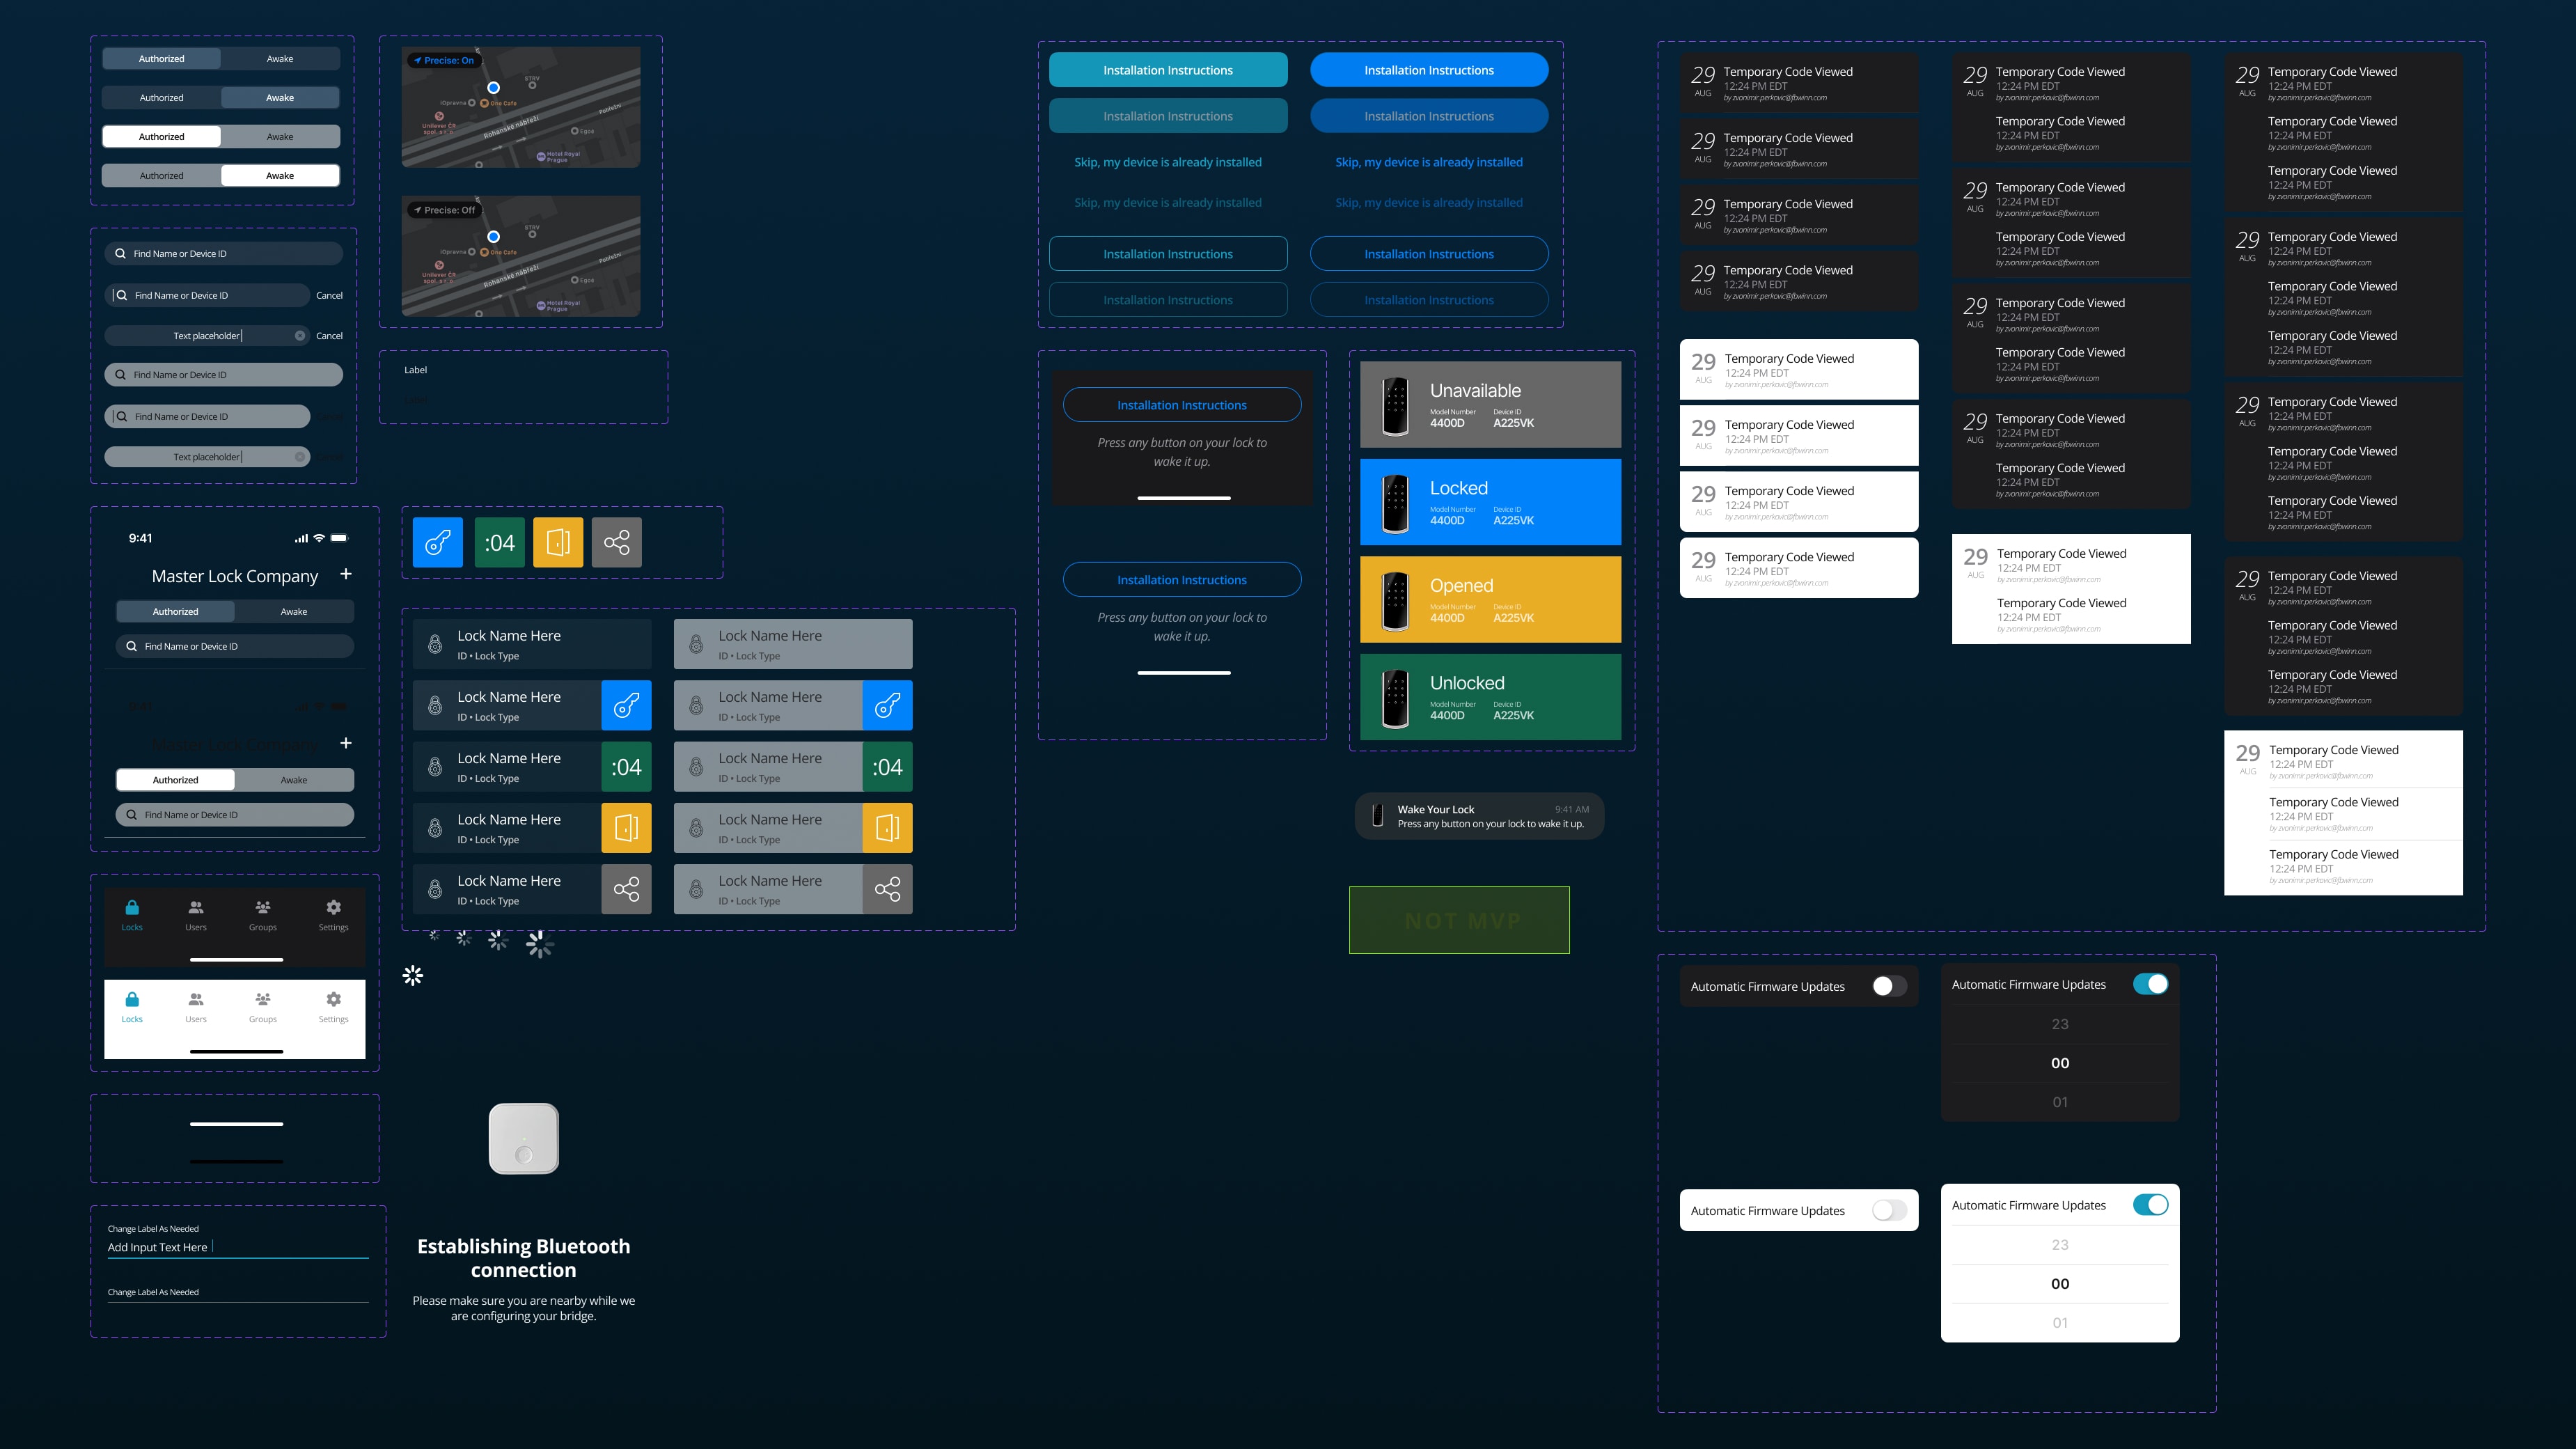Click the standalone blue key icon tile

click(438, 542)
